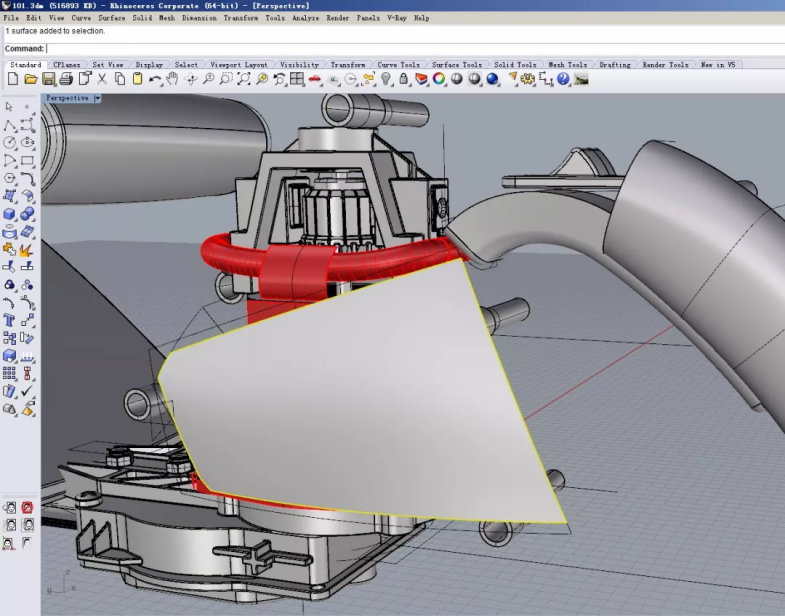785x616 pixels.
Task: Switch to the Viewport Layout tab
Action: pos(237,65)
